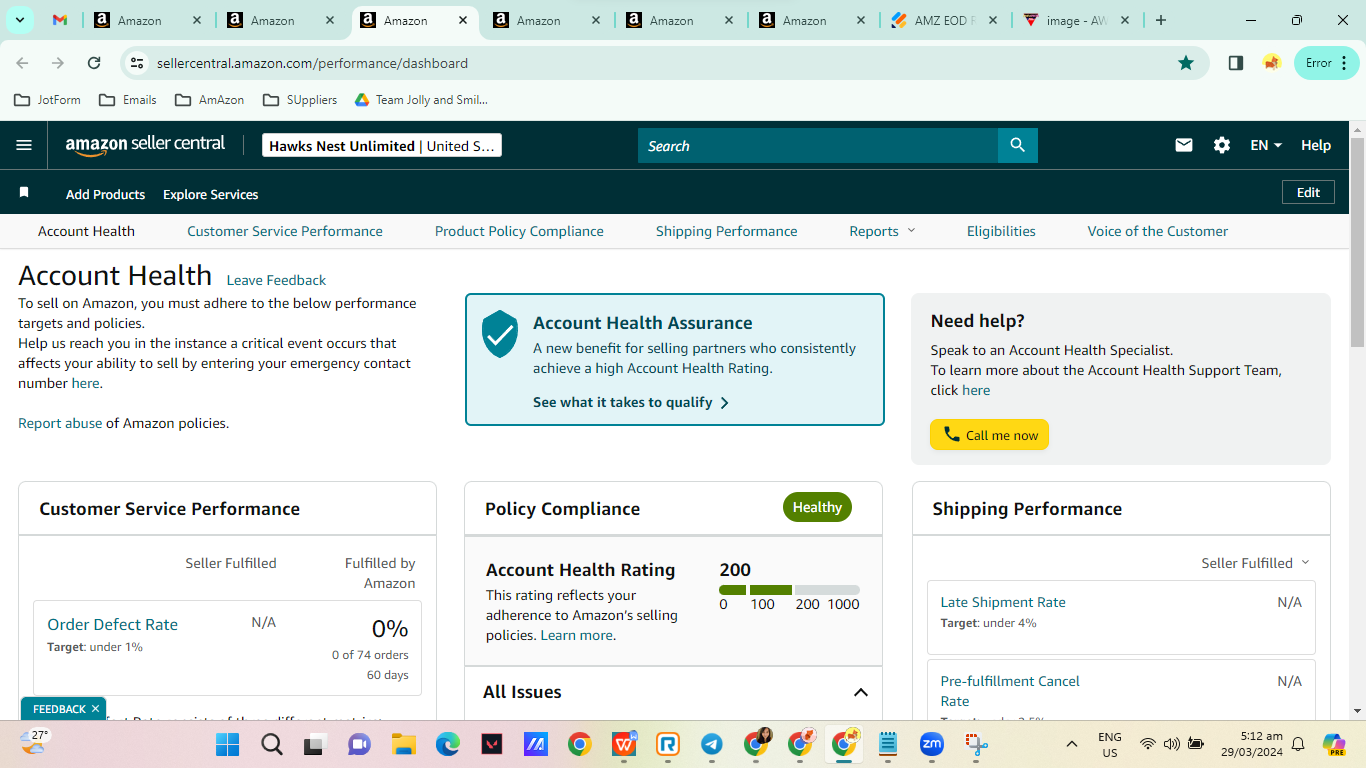Open the Zoom app from the taskbar

click(x=932, y=744)
